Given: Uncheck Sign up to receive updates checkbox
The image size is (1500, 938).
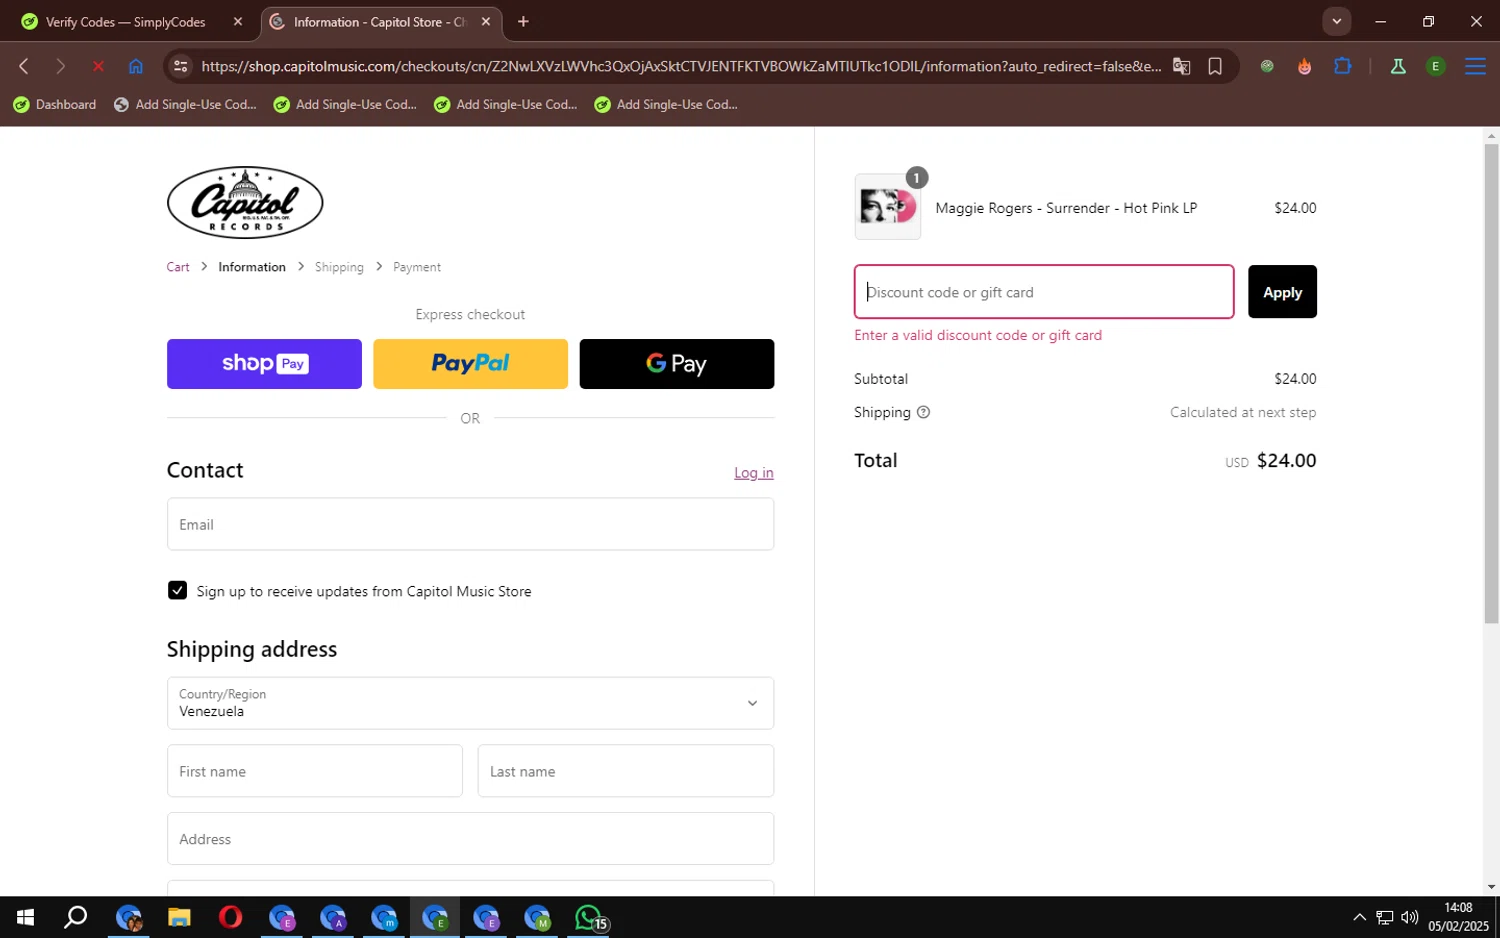Looking at the screenshot, I should point(177,591).
